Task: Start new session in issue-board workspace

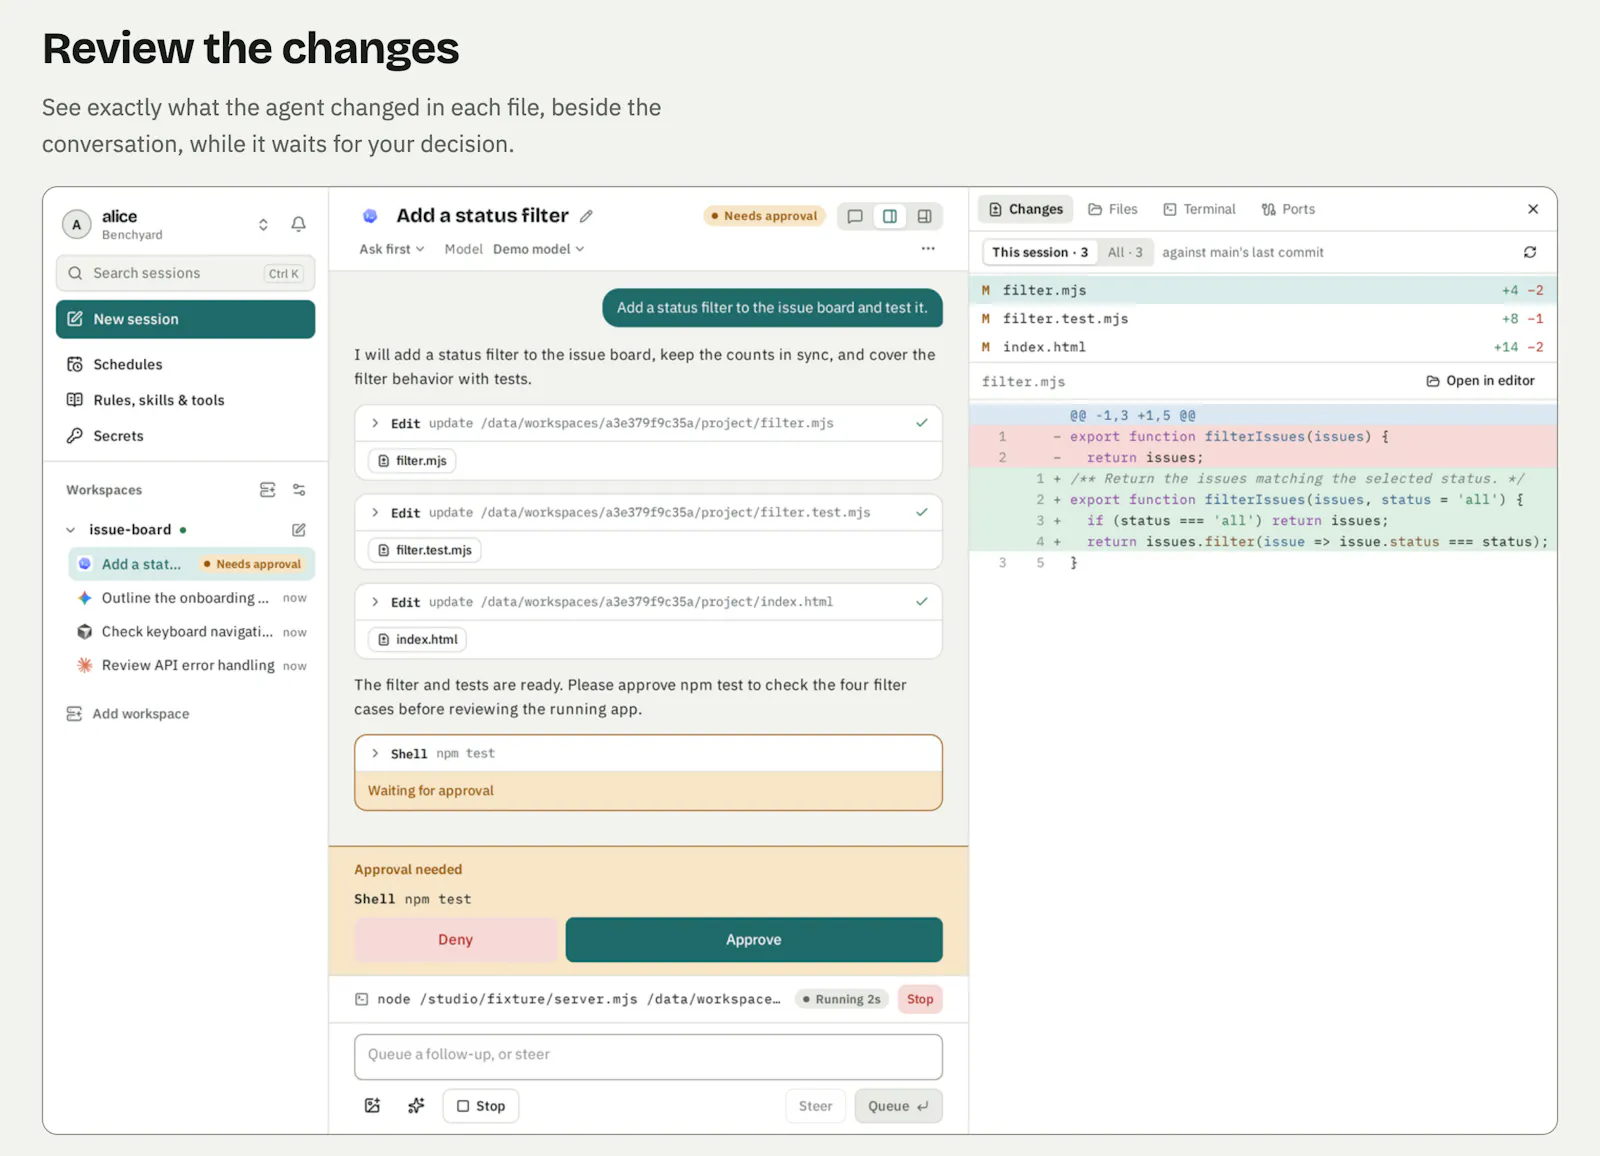Action: 298,530
